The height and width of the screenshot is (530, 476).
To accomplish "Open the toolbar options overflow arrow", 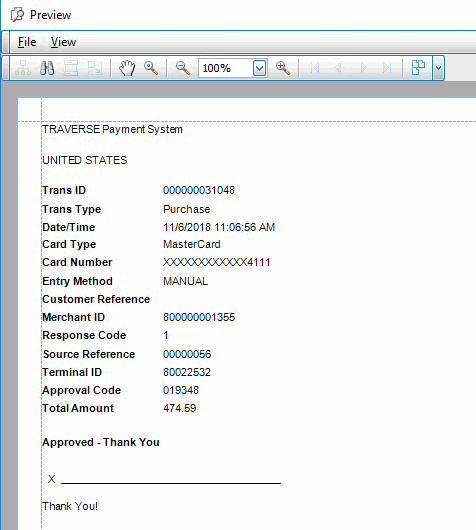I will point(438,68).
